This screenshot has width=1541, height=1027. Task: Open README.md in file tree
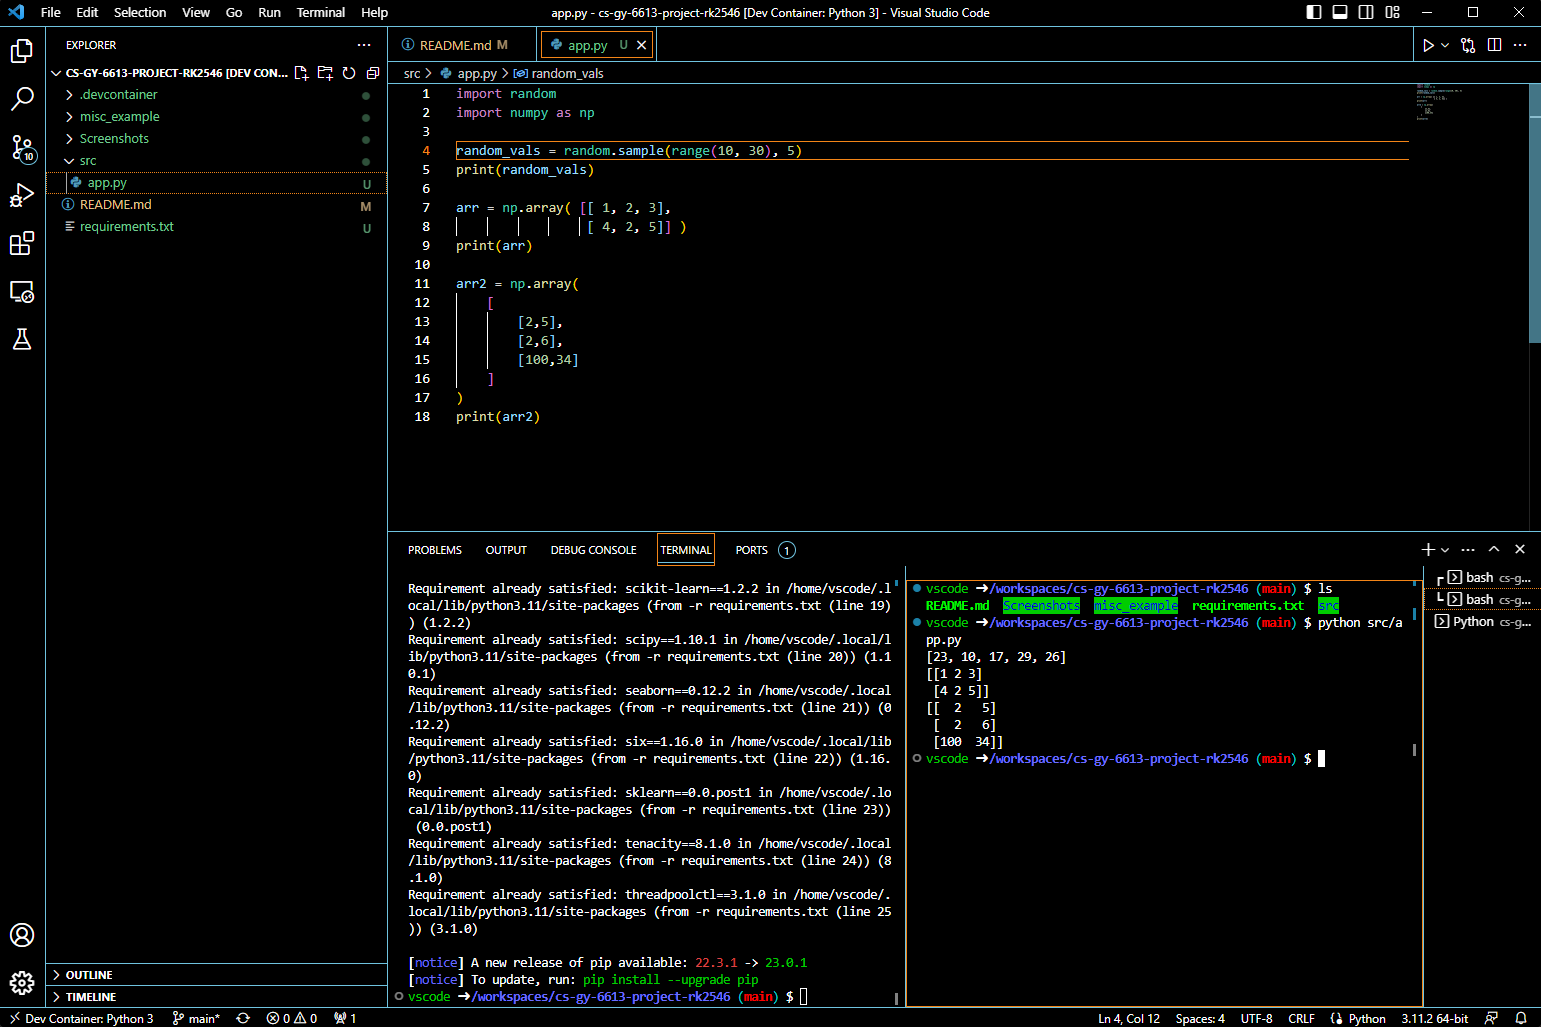216,205
